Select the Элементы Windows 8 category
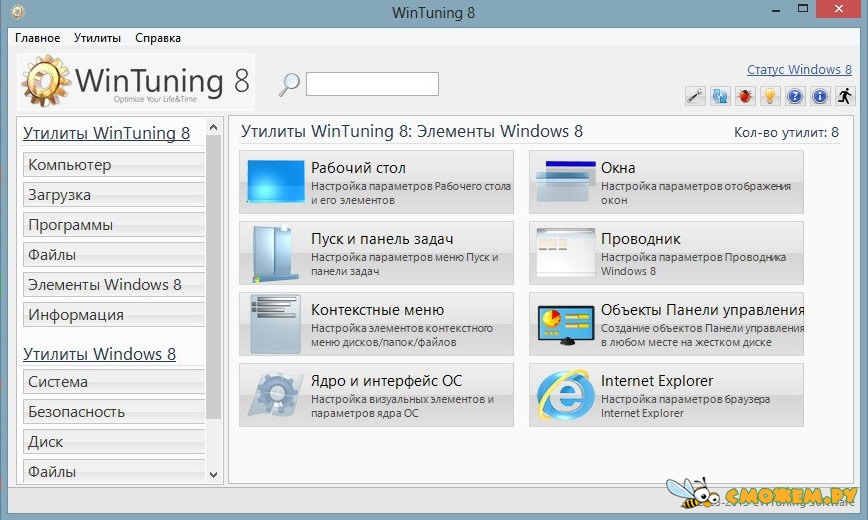The image size is (868, 520). [x=114, y=285]
